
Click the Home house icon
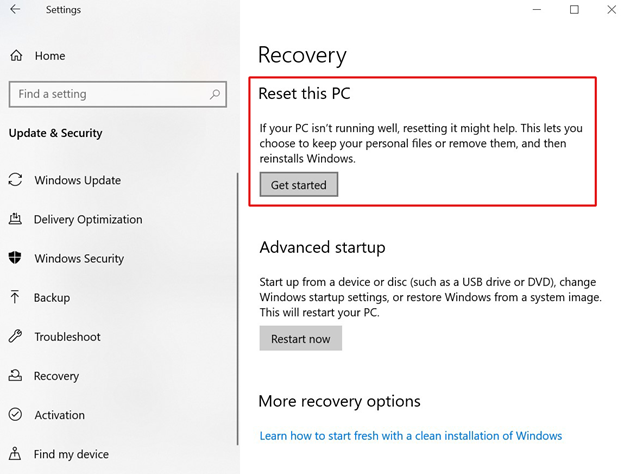pyautogui.click(x=16, y=55)
